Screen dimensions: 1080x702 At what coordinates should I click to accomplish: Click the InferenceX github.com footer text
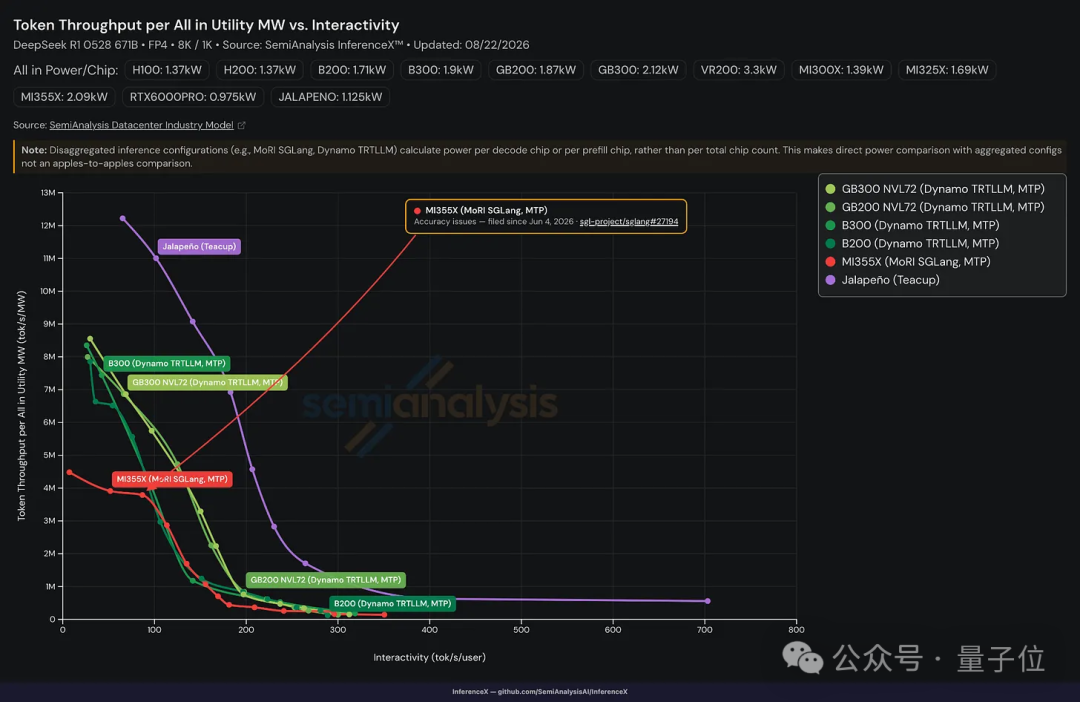point(540,692)
